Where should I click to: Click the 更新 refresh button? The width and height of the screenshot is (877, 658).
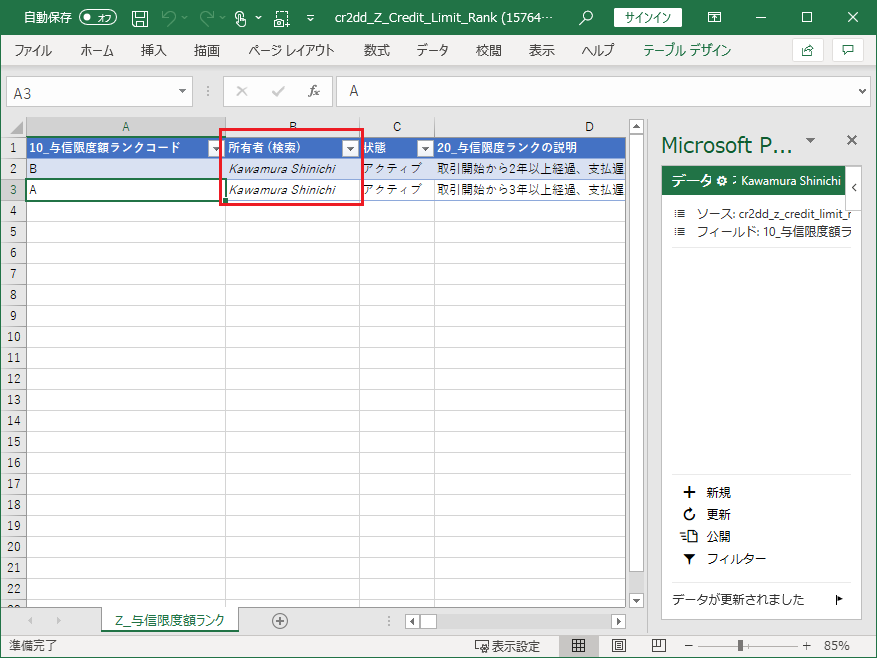pyautogui.click(x=707, y=514)
